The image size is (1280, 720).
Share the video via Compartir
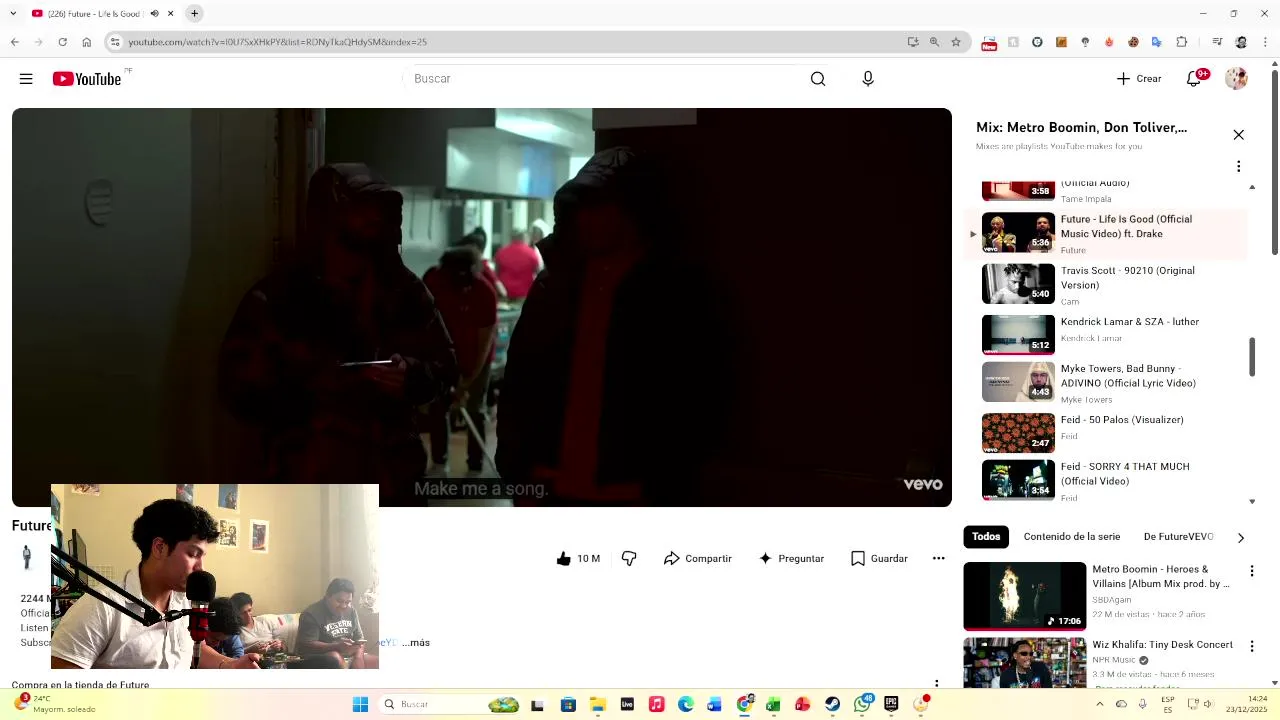pyautogui.click(x=698, y=559)
